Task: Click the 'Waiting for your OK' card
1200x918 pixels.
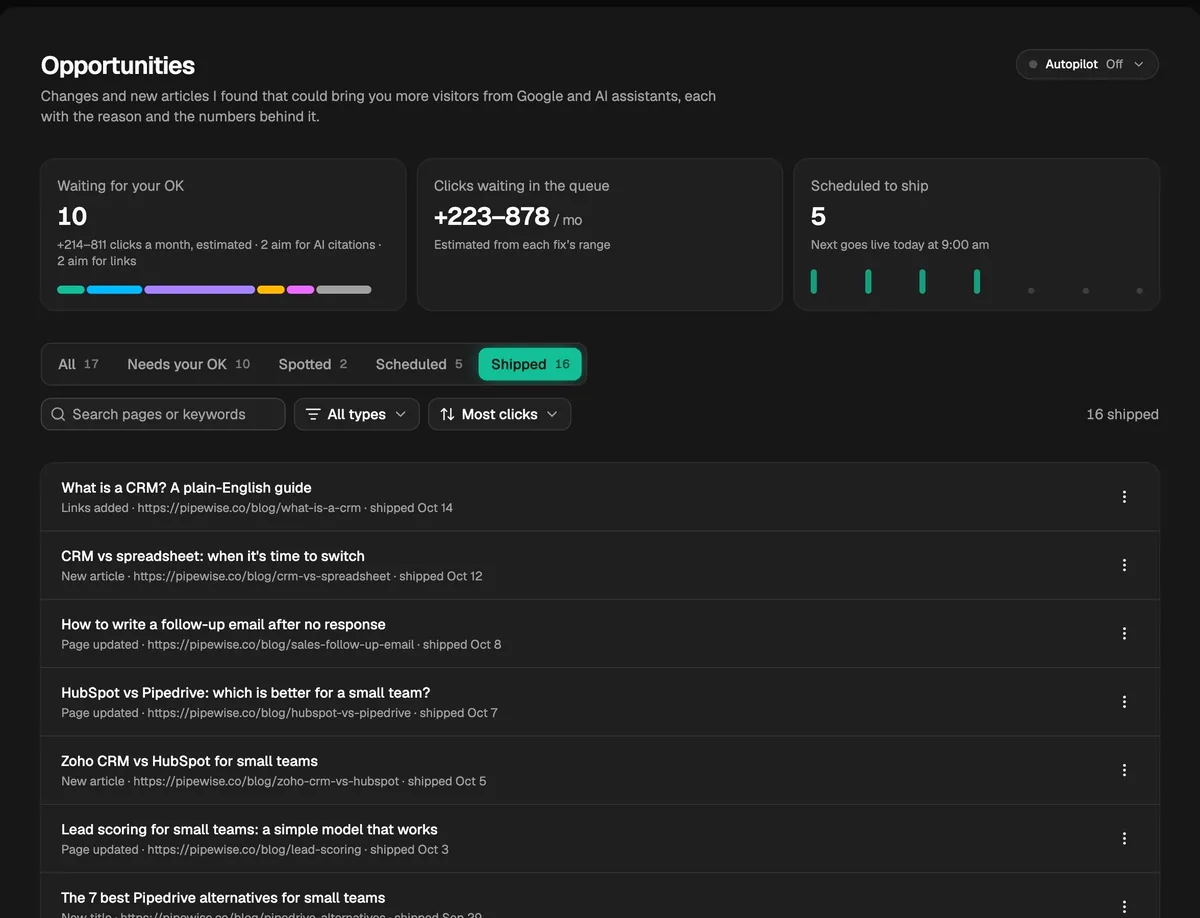Action: tap(223, 234)
